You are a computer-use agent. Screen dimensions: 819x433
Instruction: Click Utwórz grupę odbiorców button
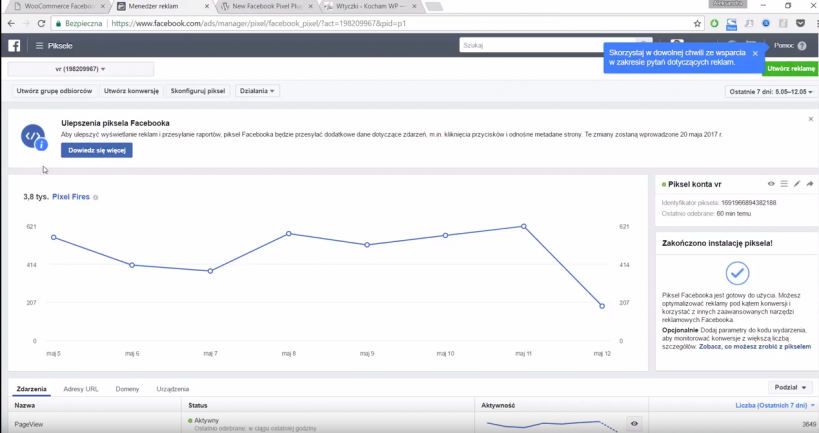click(x=54, y=91)
